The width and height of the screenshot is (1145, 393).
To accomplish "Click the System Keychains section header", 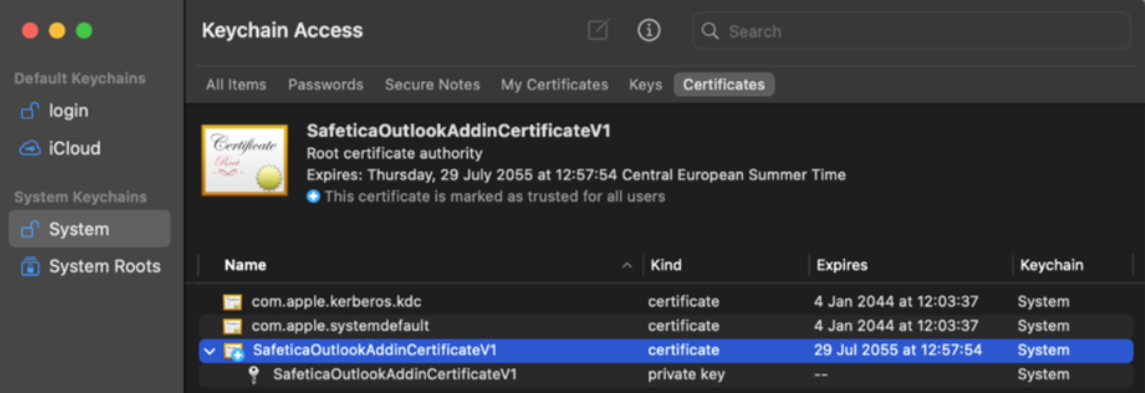I will [x=80, y=197].
